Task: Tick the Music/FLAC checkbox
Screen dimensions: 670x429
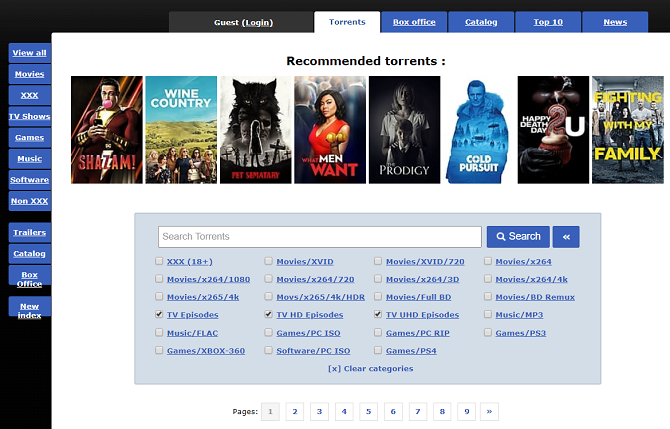Action: click(159, 332)
